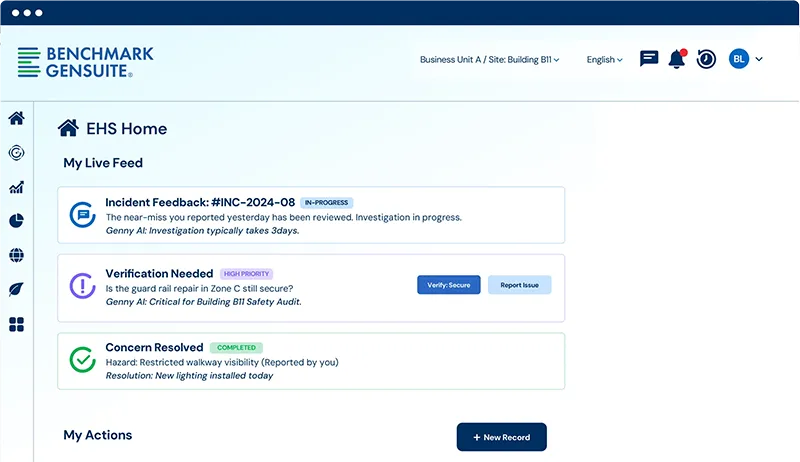Click the Report Issue button
The width and height of the screenshot is (800, 462).
pos(519,285)
